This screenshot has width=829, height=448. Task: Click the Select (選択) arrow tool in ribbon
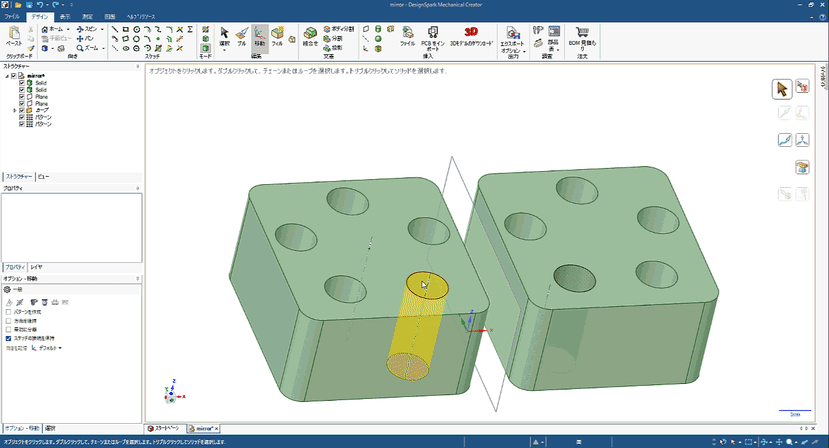tap(224, 37)
